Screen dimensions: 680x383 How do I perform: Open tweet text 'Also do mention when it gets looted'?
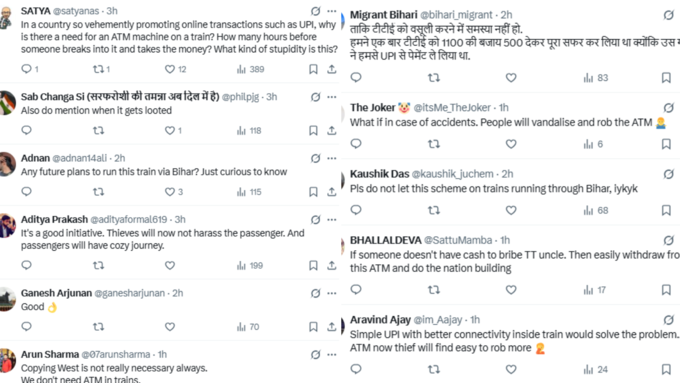click(96, 111)
